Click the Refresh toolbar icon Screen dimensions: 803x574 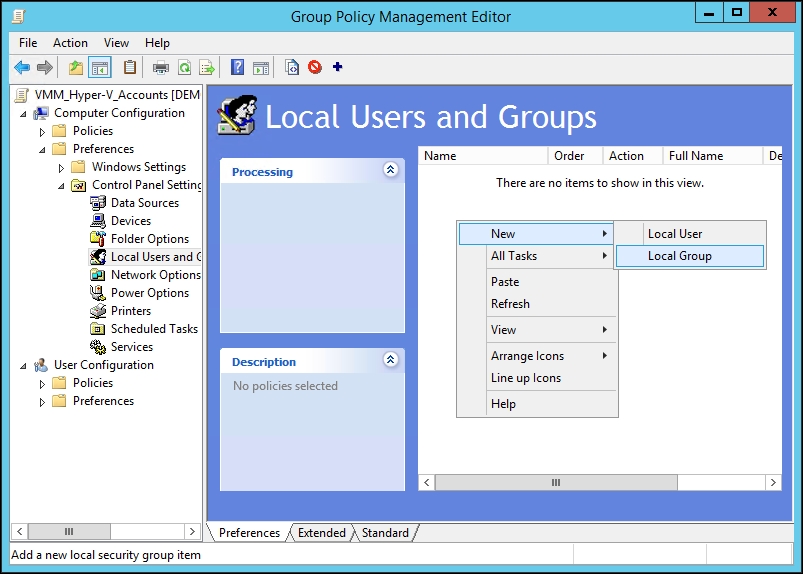(x=184, y=68)
